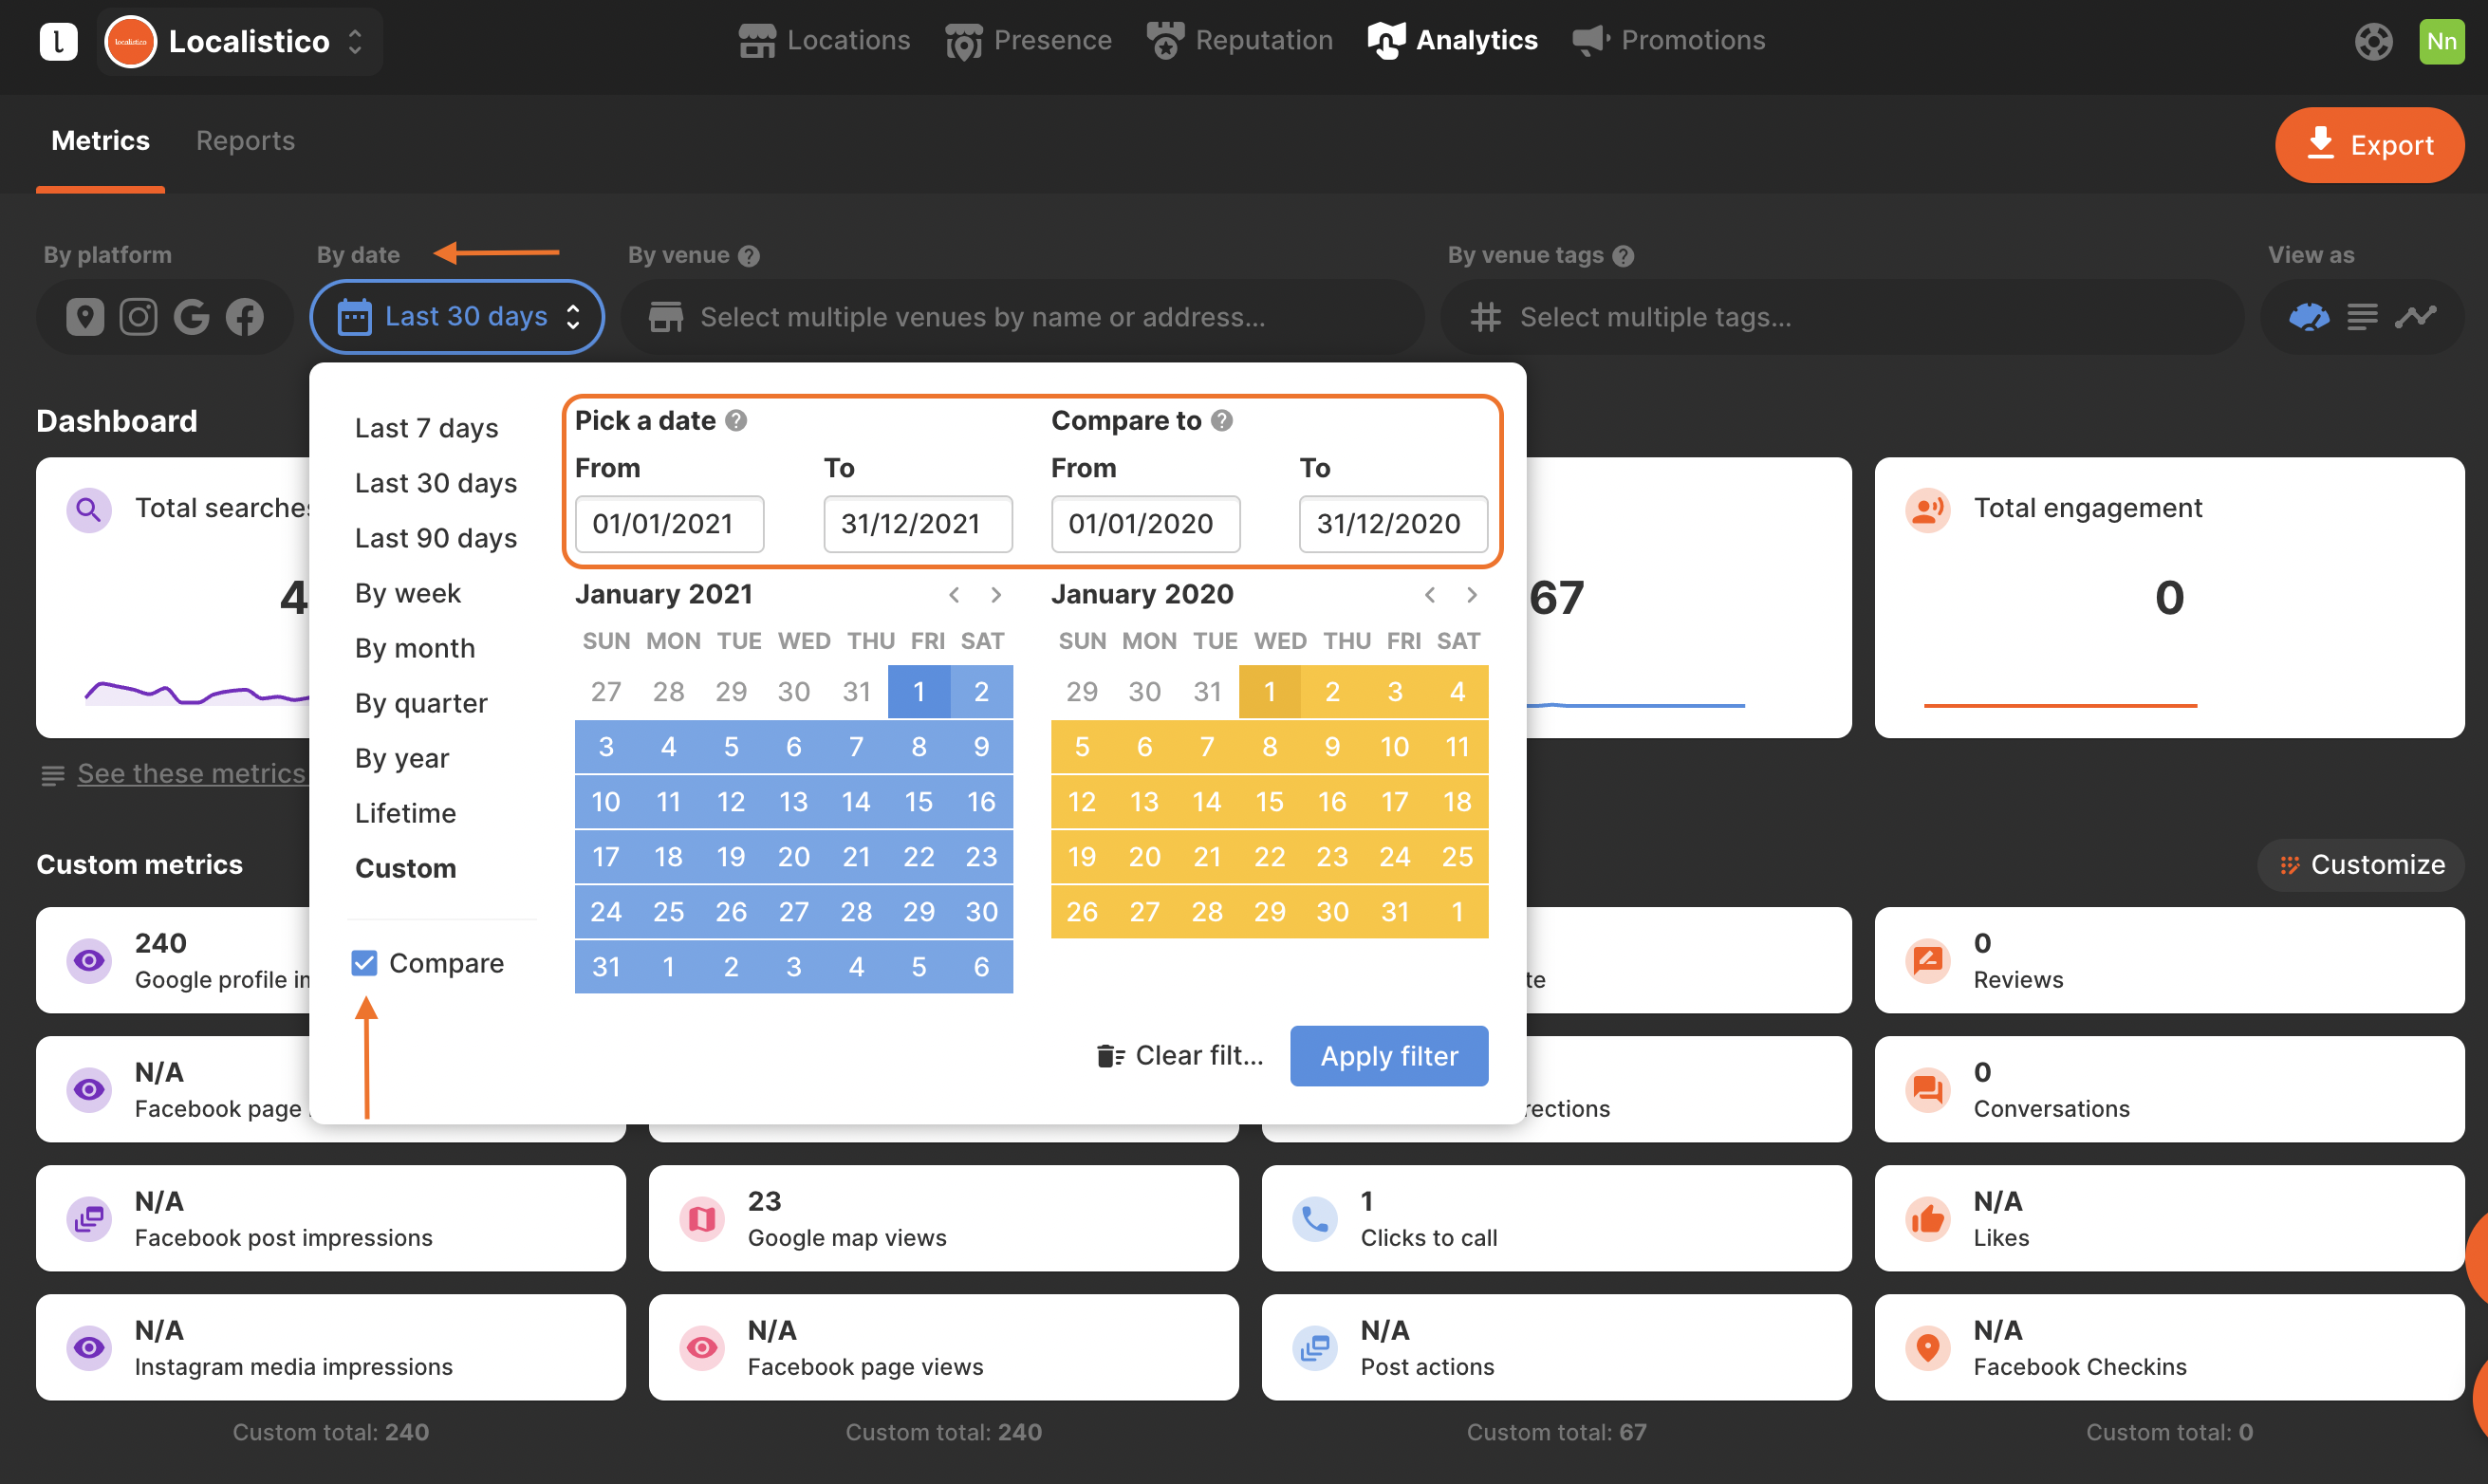Select the By week option
The height and width of the screenshot is (1484, 2488).
pyautogui.click(x=408, y=593)
